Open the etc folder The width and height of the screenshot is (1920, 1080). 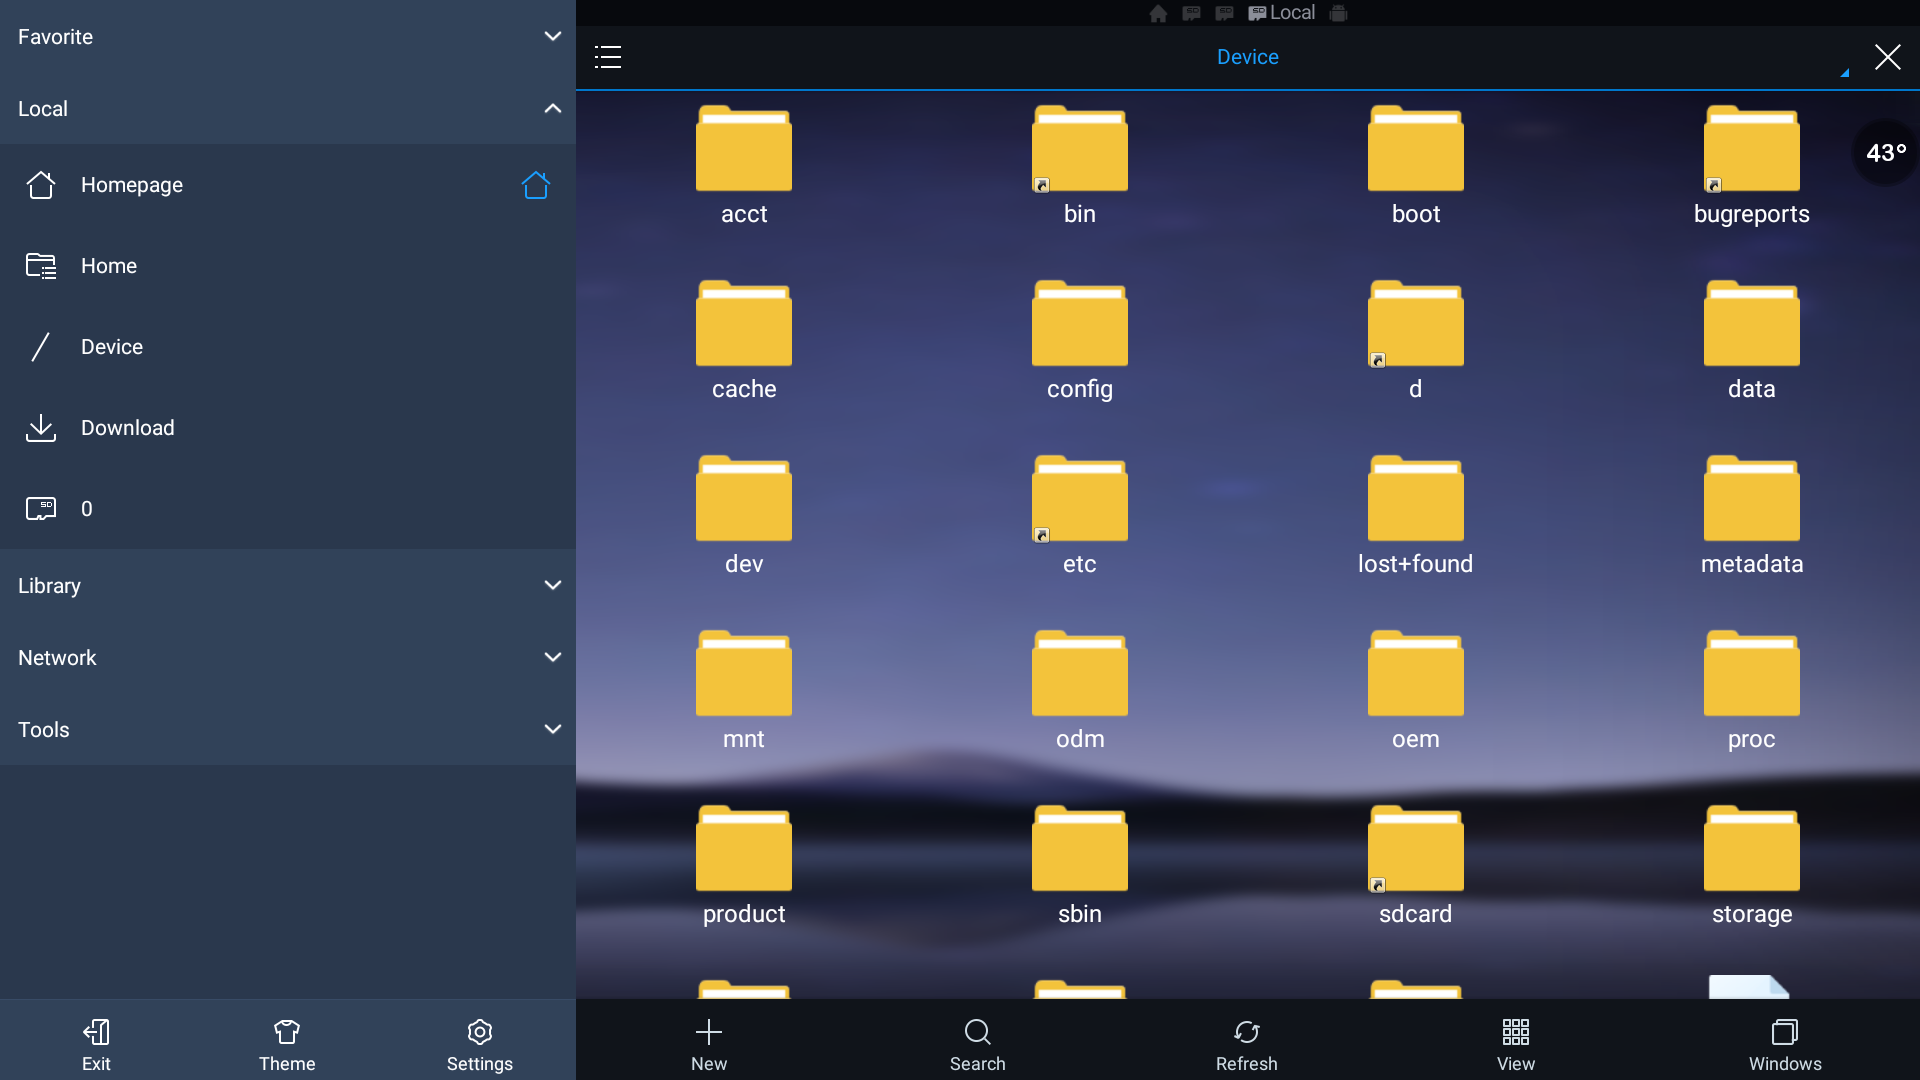[1080, 517]
